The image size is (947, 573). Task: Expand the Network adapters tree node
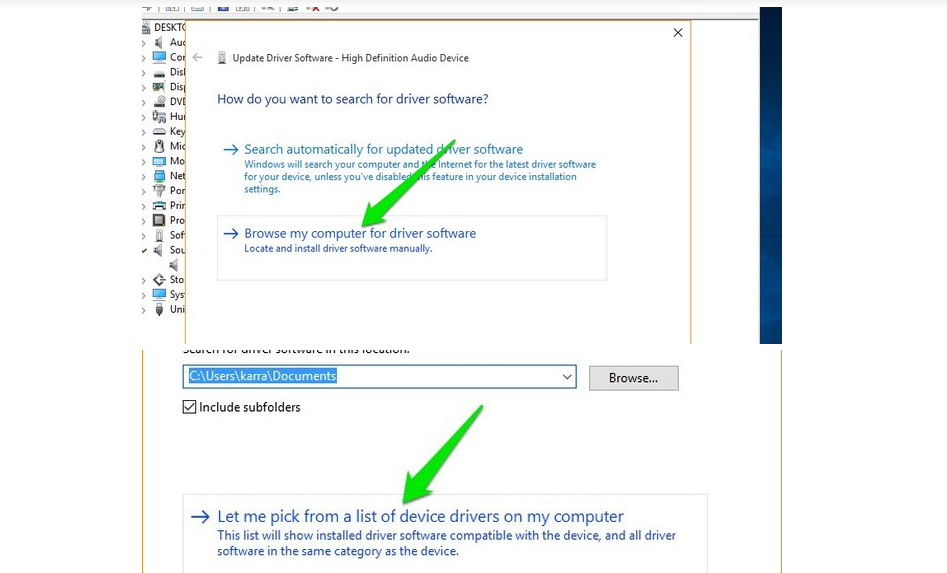[x=145, y=176]
